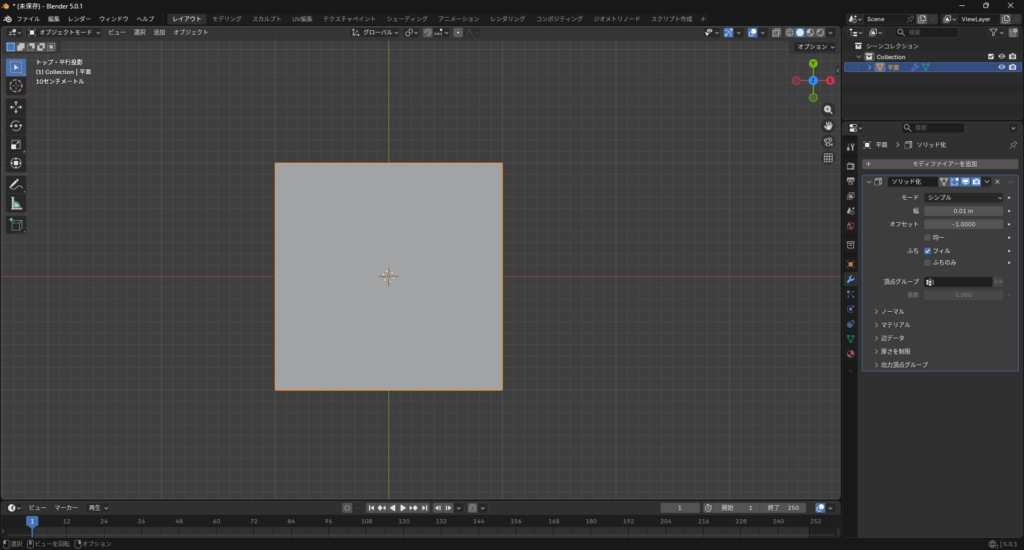Open the モード dropdown set to シンプル

[963, 198]
